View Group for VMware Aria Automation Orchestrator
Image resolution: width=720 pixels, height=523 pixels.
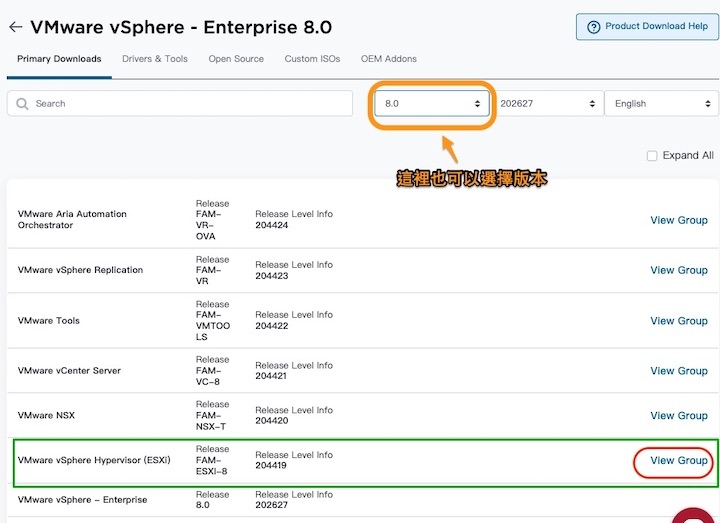679,220
